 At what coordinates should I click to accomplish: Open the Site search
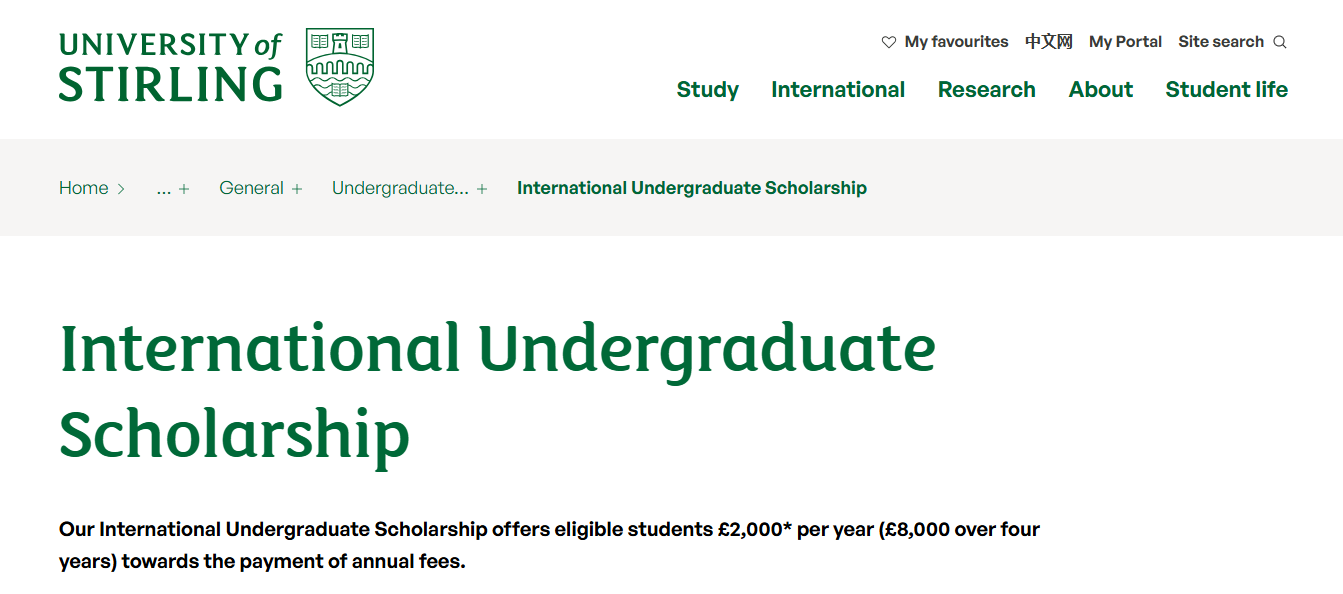pyautogui.click(x=1222, y=41)
